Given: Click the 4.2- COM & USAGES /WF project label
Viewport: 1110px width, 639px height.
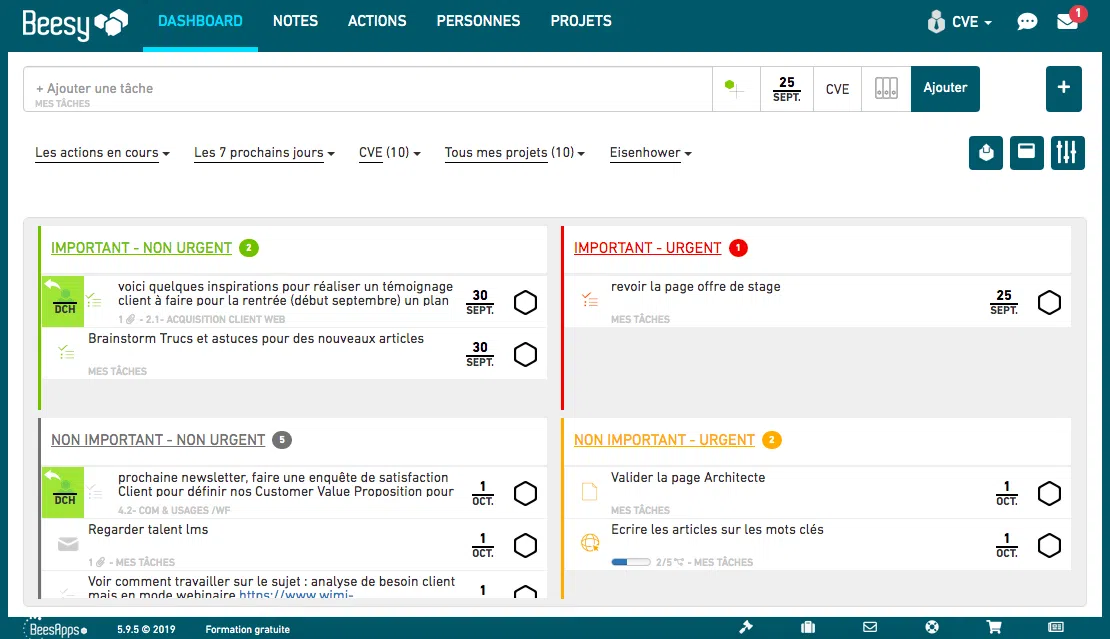Looking at the screenshot, I should (x=174, y=510).
